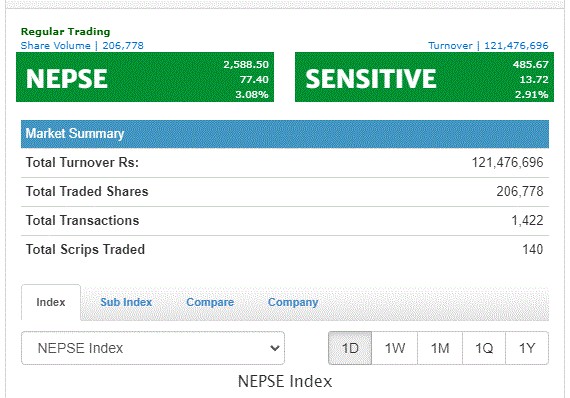The width and height of the screenshot is (570, 398).
Task: Select the Total Scrips Traded row
Action: point(285,249)
